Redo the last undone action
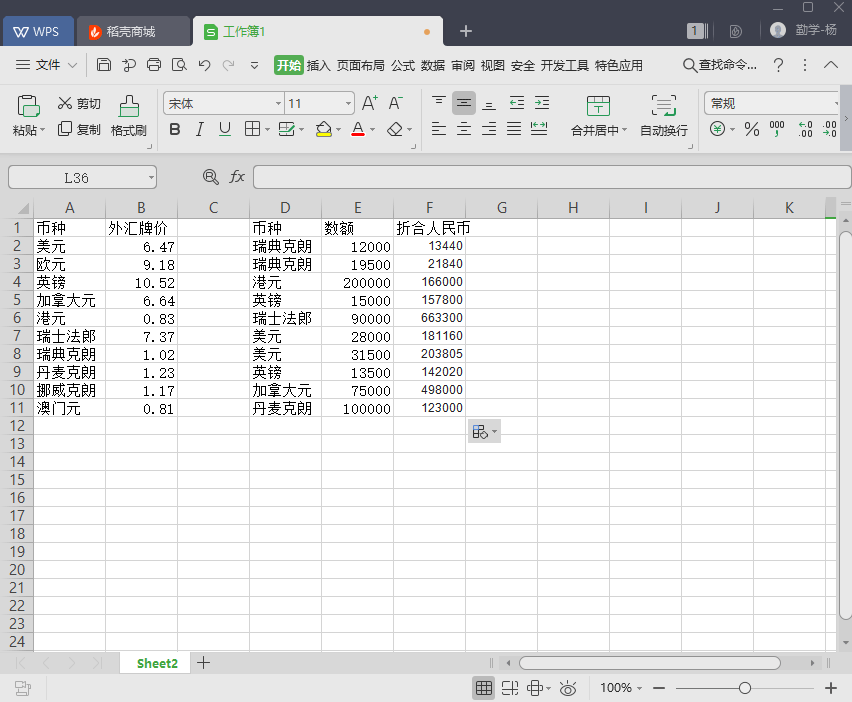 point(229,65)
